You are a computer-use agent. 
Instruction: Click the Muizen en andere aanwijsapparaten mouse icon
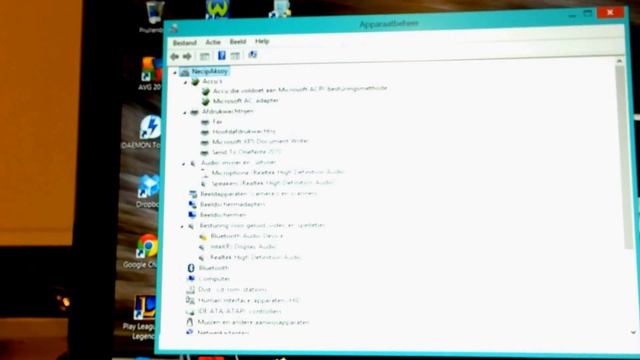[189, 322]
